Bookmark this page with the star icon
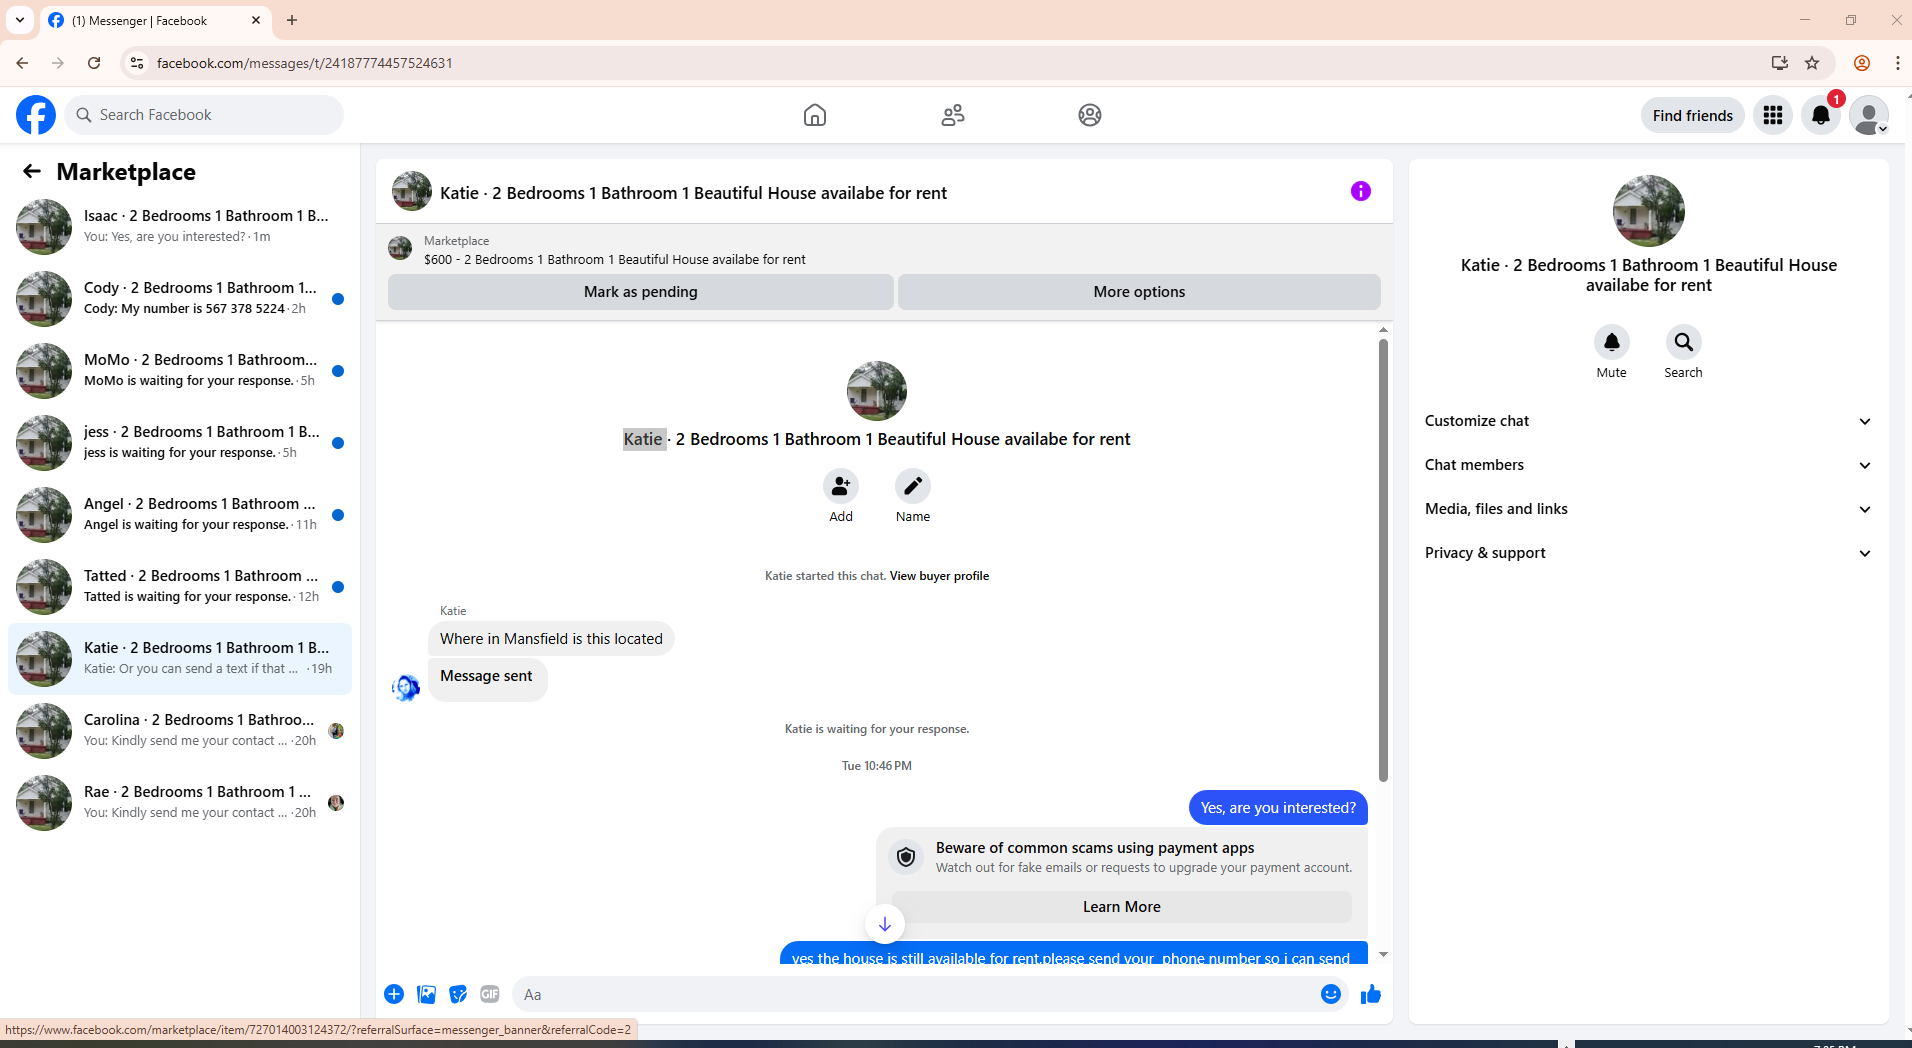1912x1048 pixels. click(1812, 63)
